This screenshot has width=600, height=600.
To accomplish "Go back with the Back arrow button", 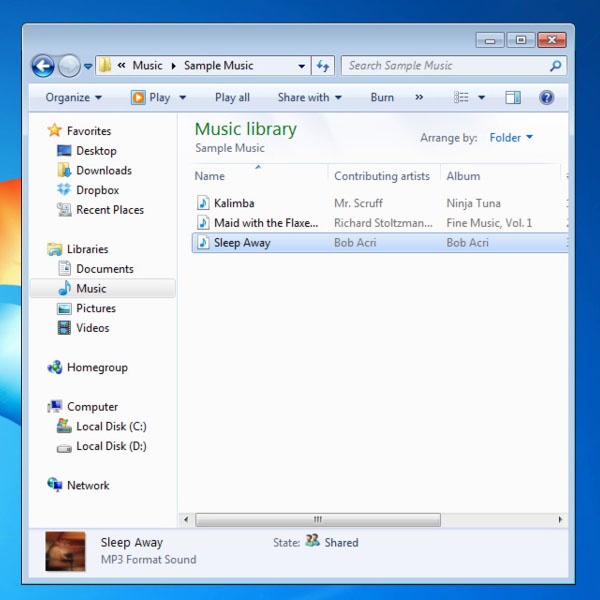I will click(x=42, y=66).
